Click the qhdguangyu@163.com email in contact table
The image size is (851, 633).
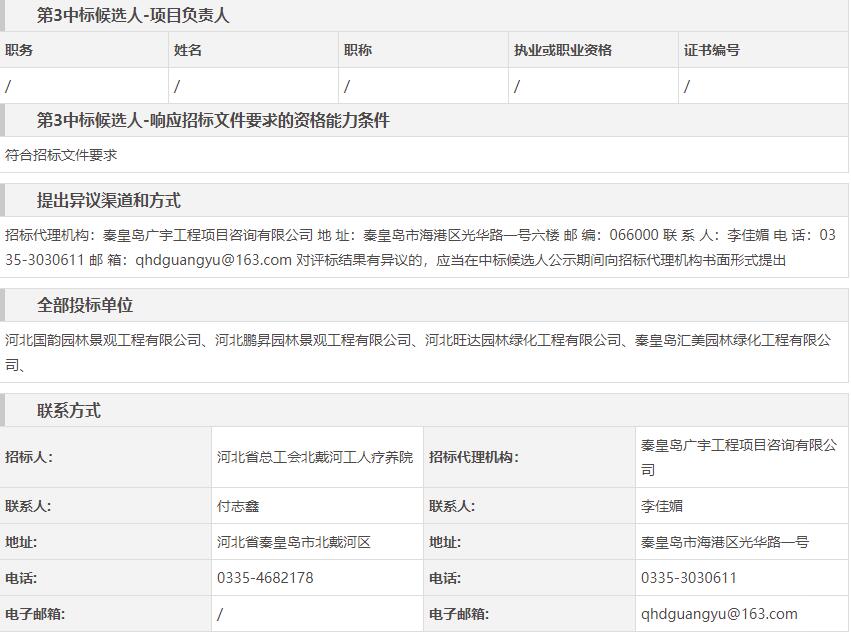pyautogui.click(x=719, y=614)
